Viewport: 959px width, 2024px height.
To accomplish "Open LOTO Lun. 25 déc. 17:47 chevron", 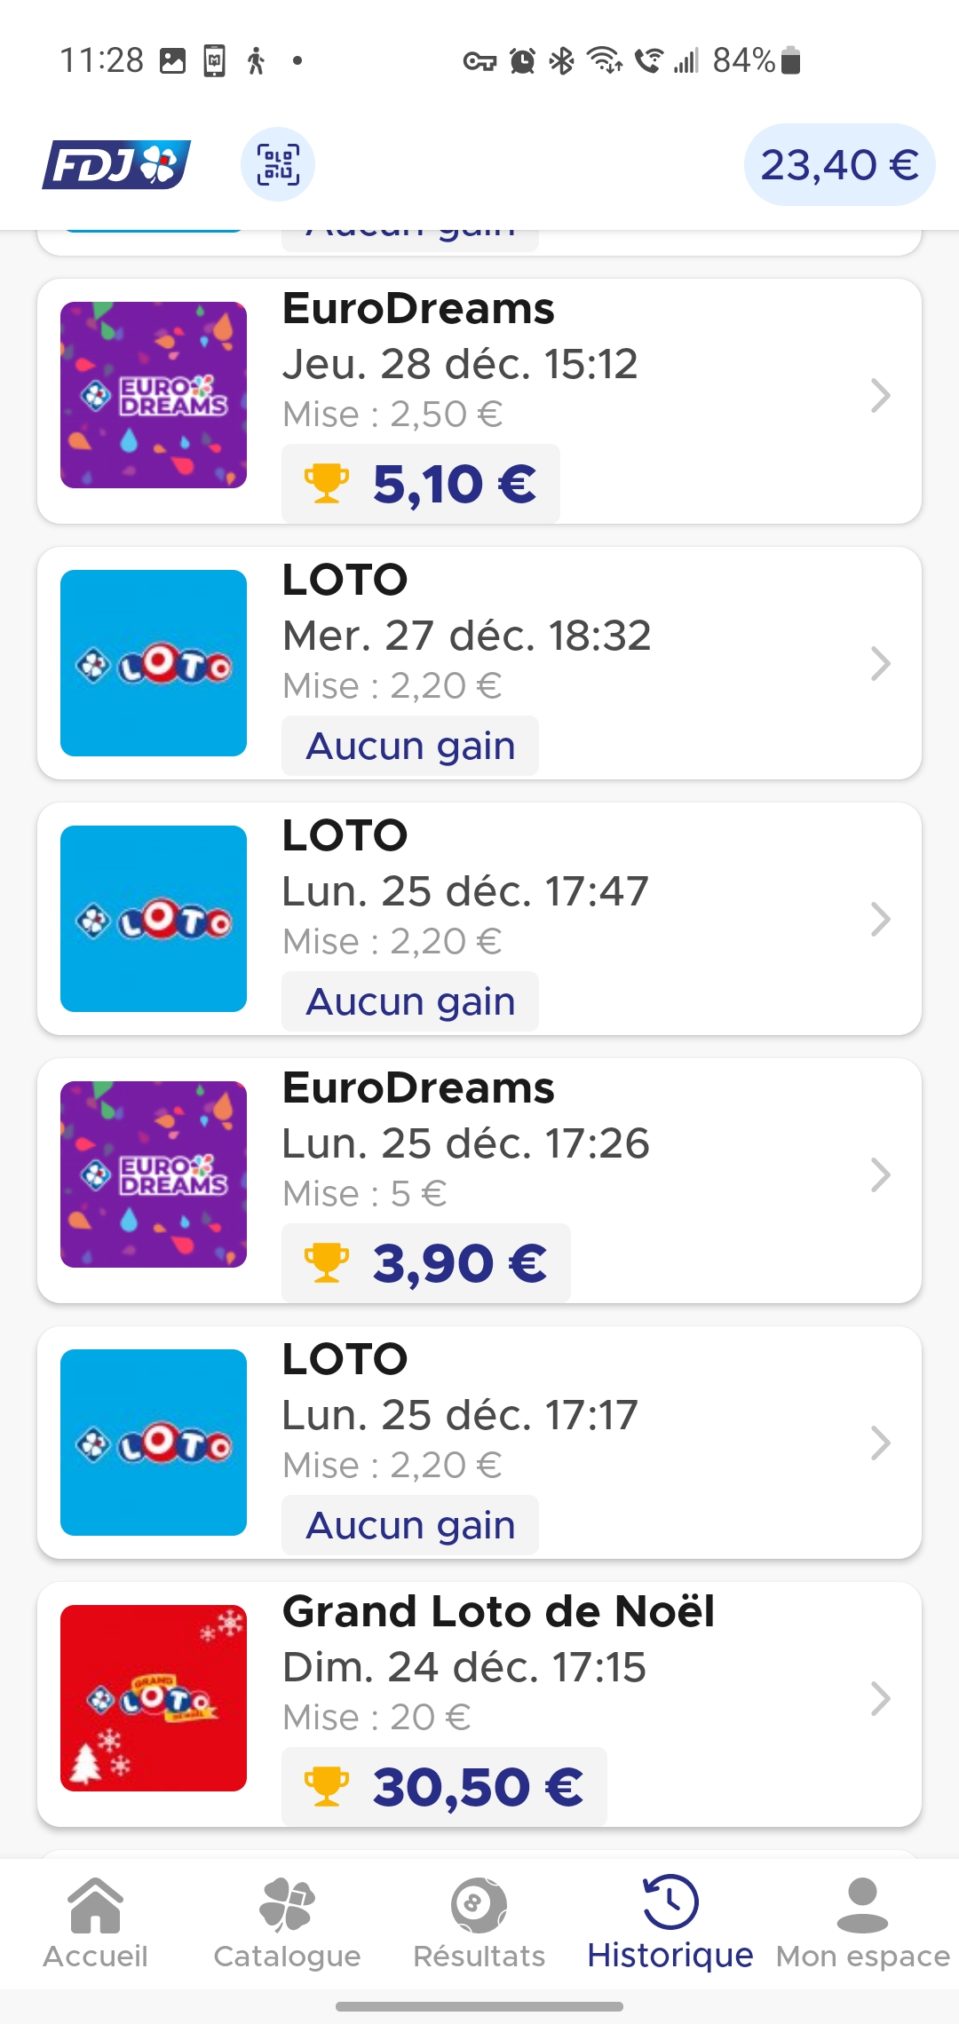I will (x=880, y=919).
